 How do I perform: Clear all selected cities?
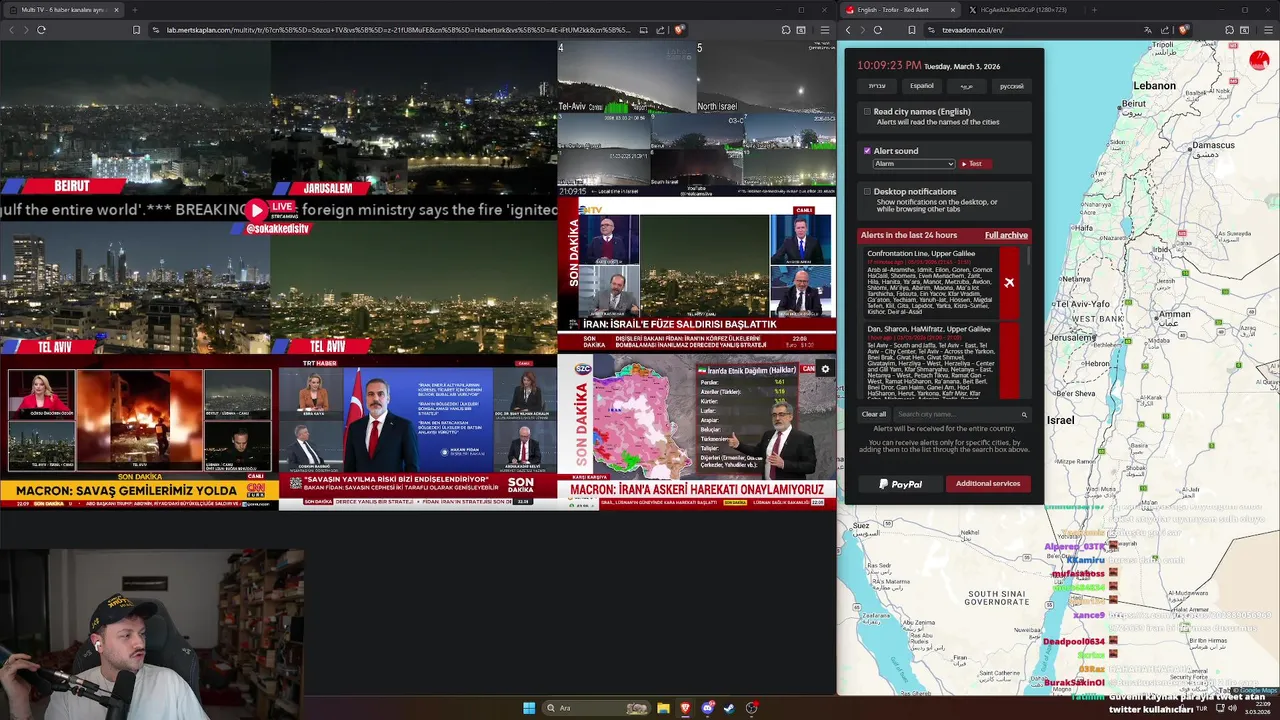(874, 414)
